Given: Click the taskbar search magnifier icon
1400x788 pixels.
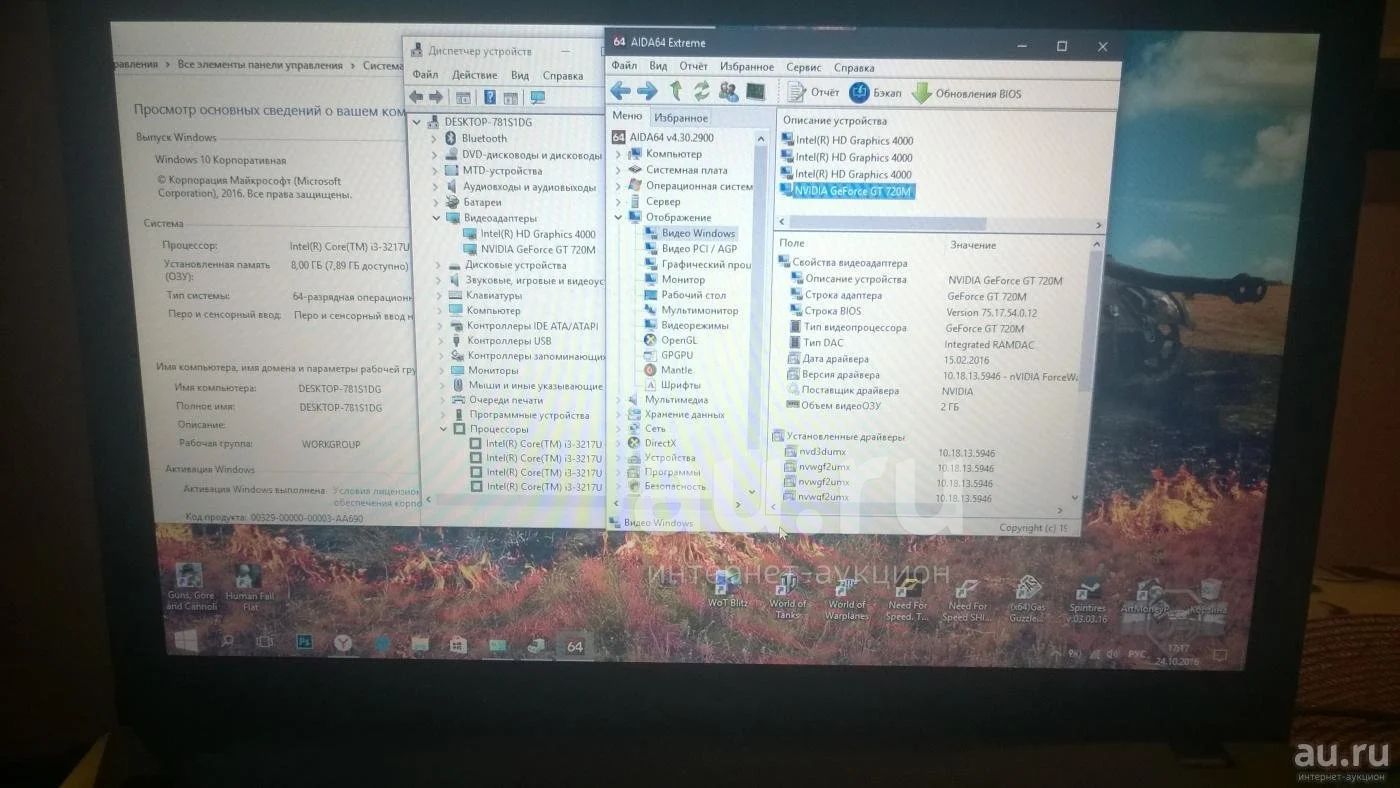Looking at the screenshot, I should tap(227, 641).
